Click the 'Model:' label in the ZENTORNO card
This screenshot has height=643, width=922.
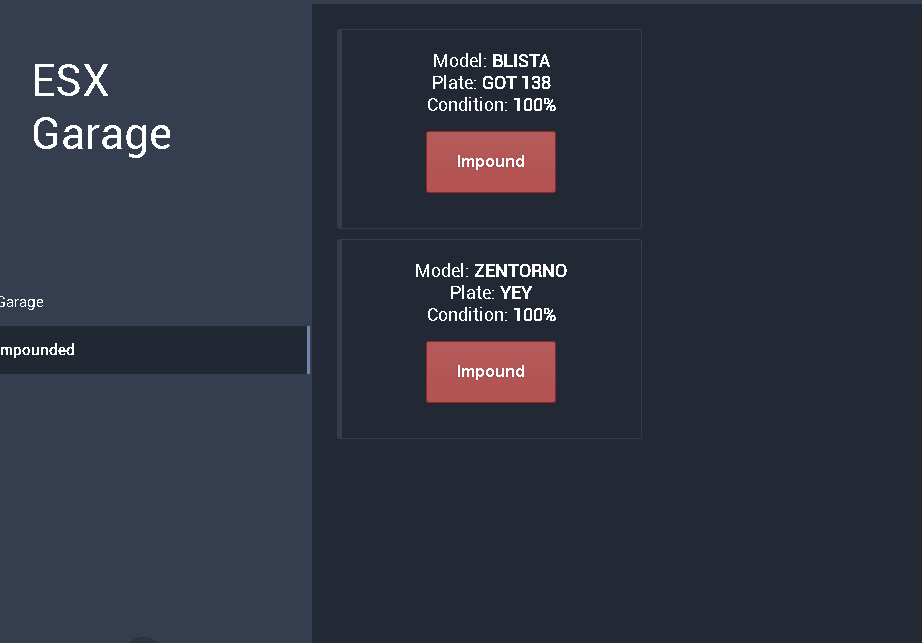pyautogui.click(x=442, y=271)
